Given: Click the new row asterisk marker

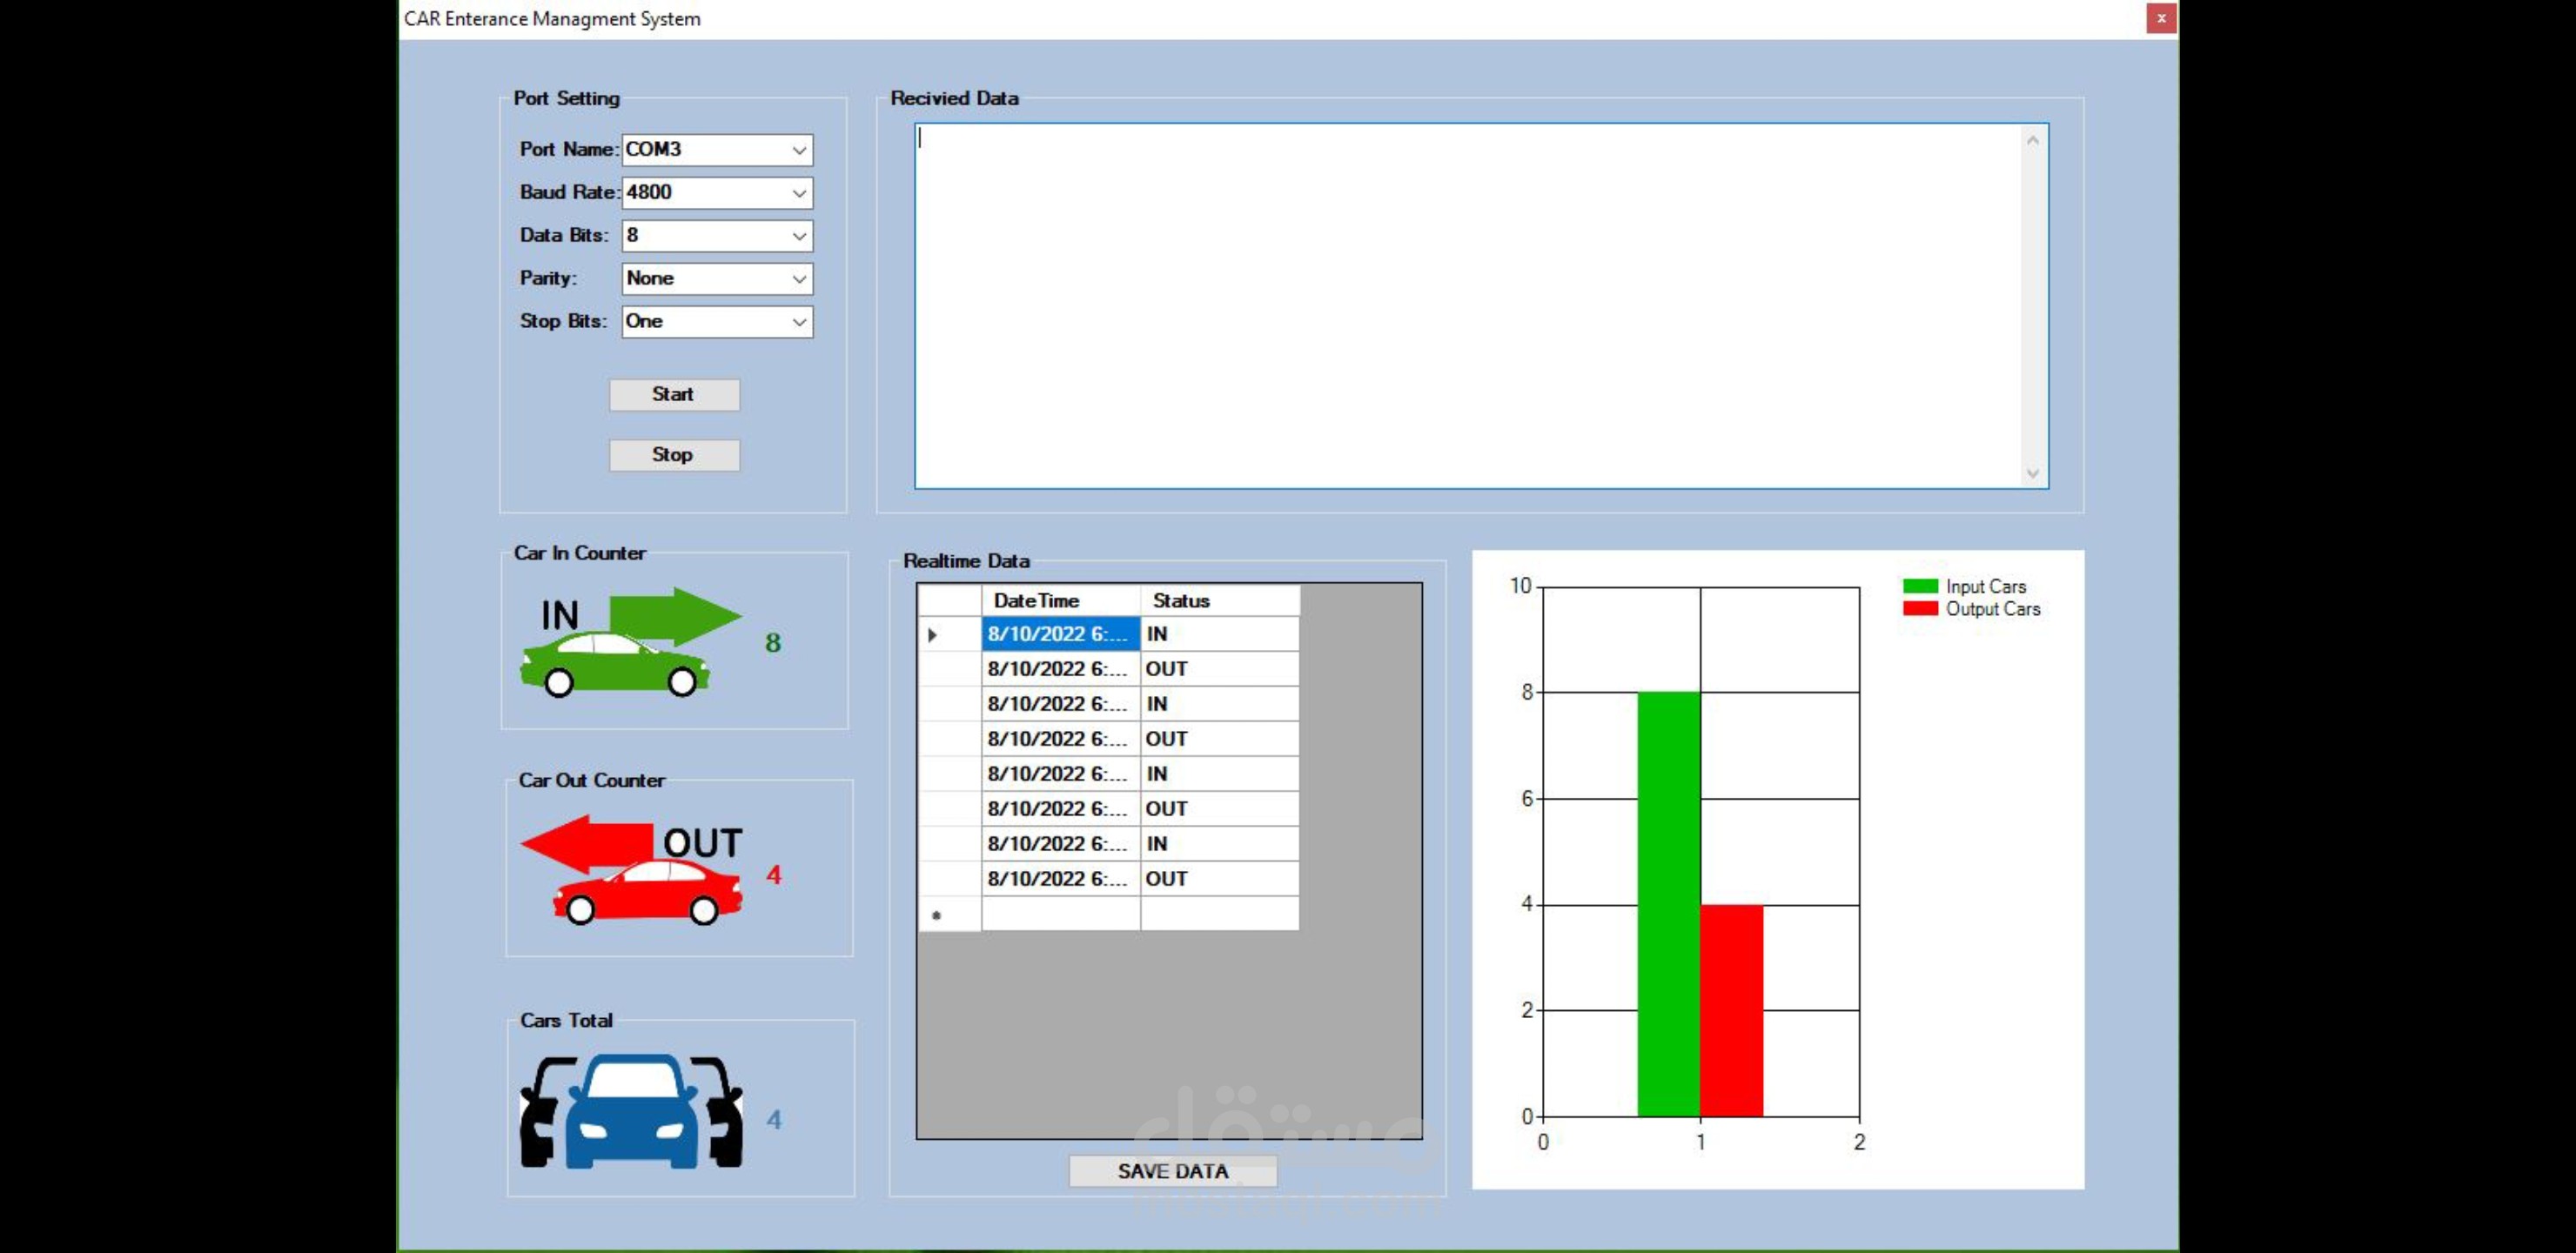Looking at the screenshot, I should pyautogui.click(x=936, y=915).
